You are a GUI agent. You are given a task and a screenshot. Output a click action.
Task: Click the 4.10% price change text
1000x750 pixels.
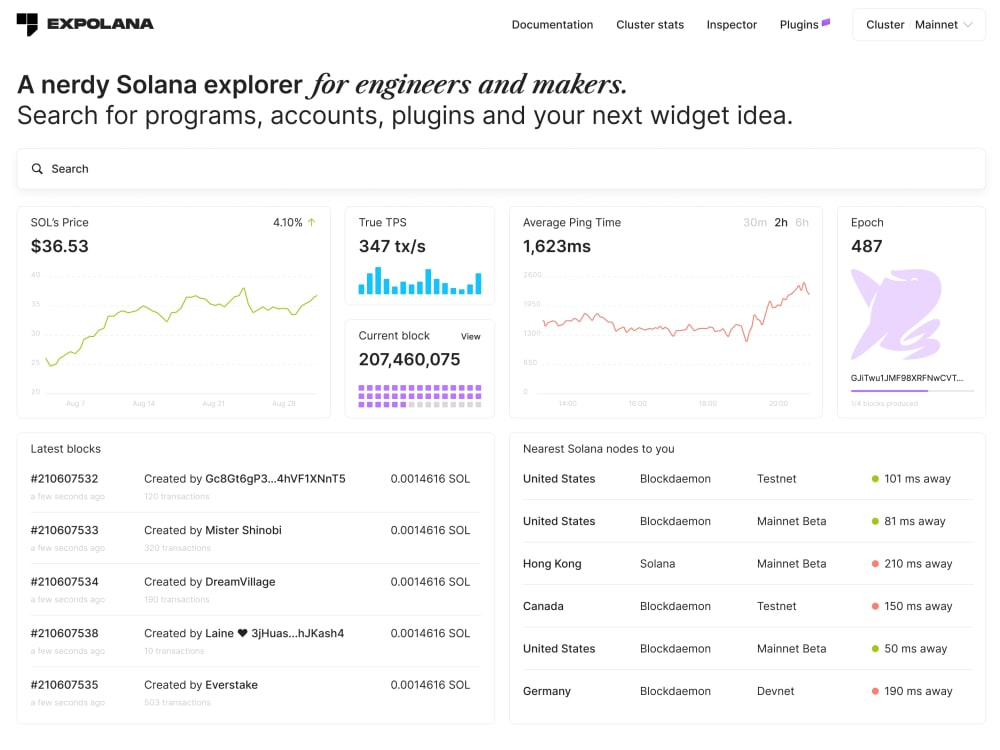coord(288,222)
